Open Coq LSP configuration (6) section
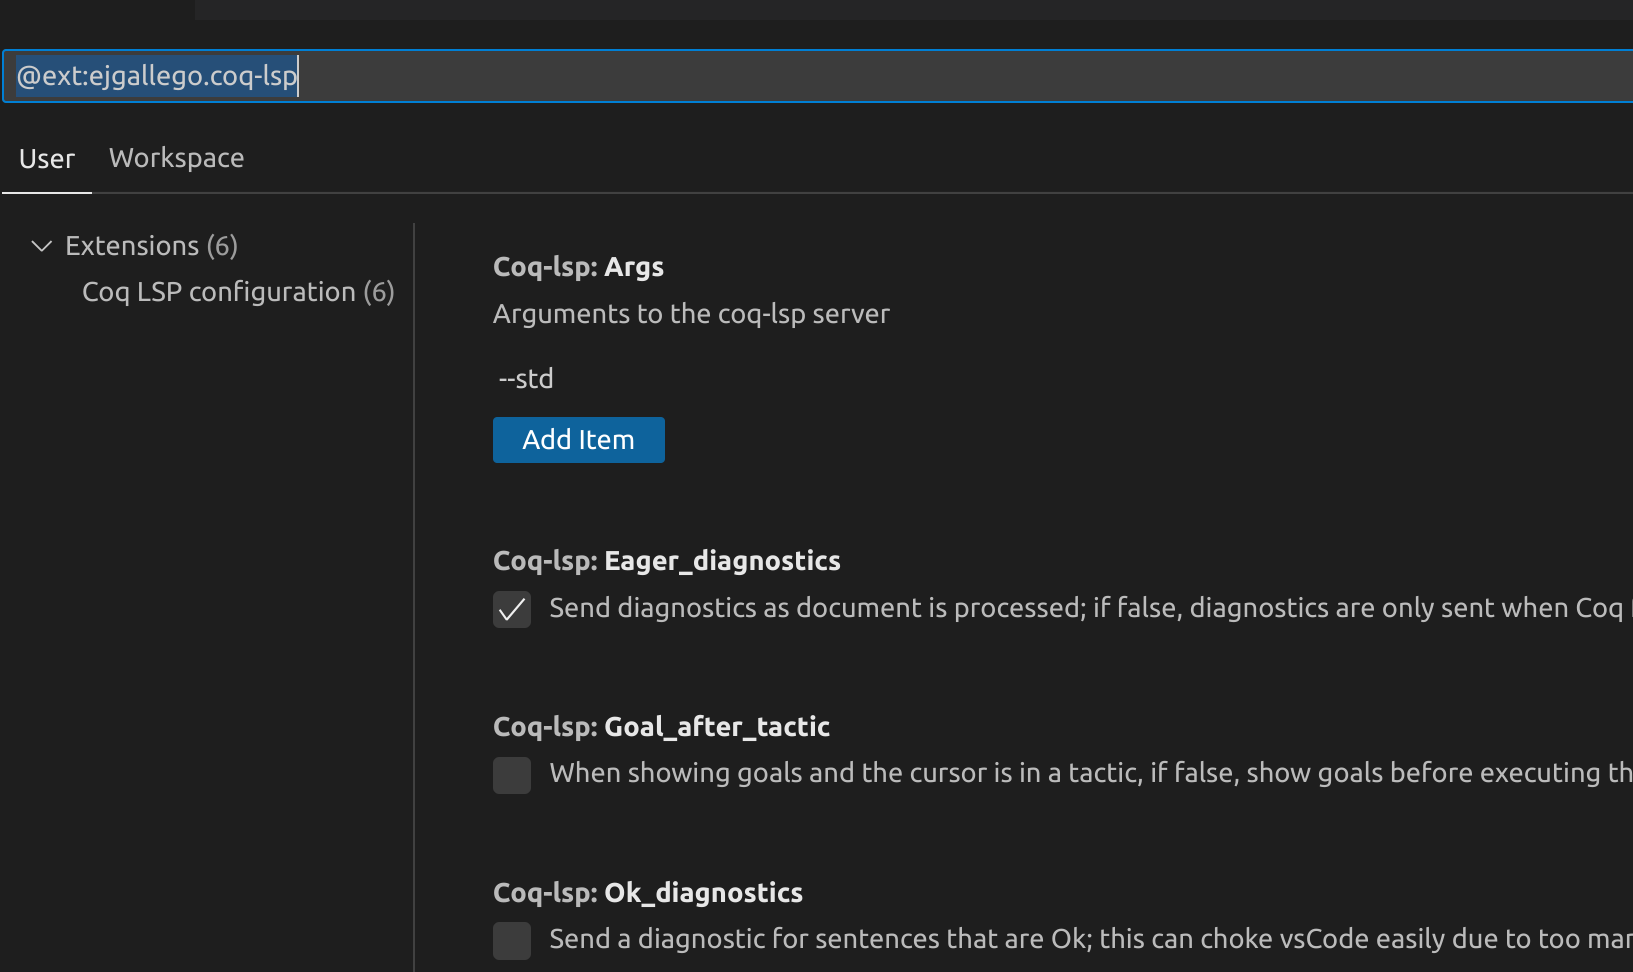Viewport: 1633px width, 972px height. (x=238, y=292)
